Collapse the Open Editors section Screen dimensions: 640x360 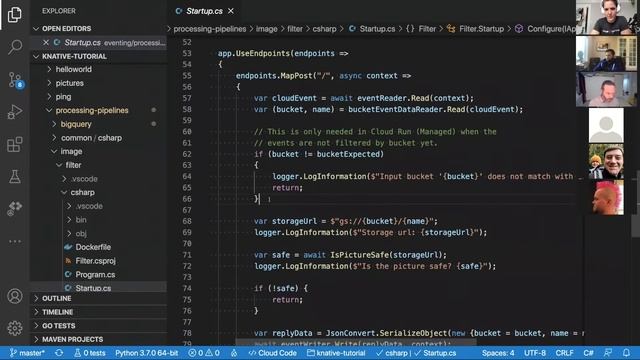(99, 29)
